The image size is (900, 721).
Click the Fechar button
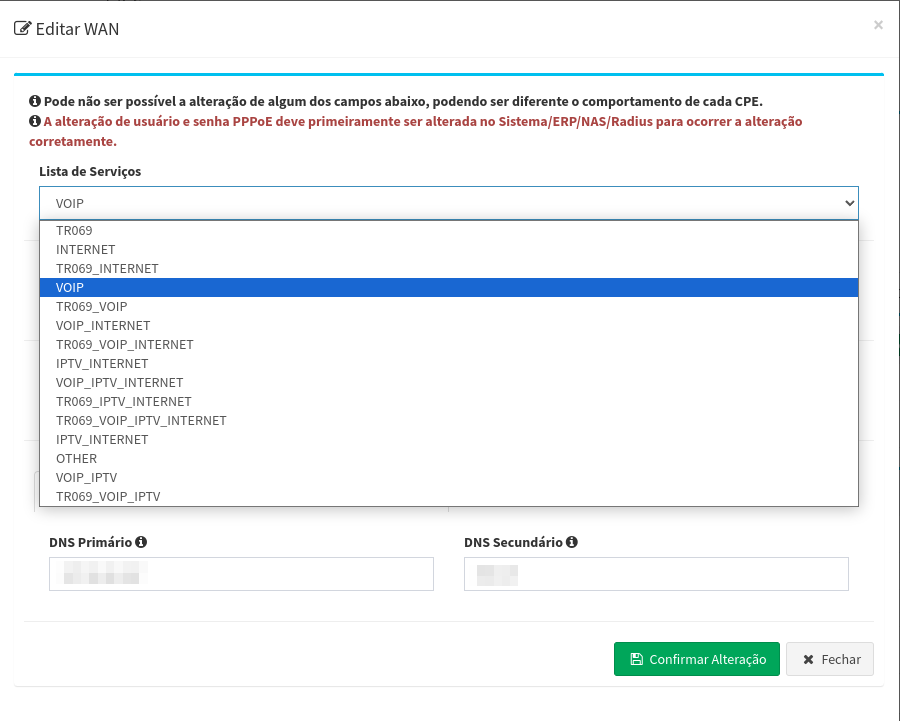[830, 659]
